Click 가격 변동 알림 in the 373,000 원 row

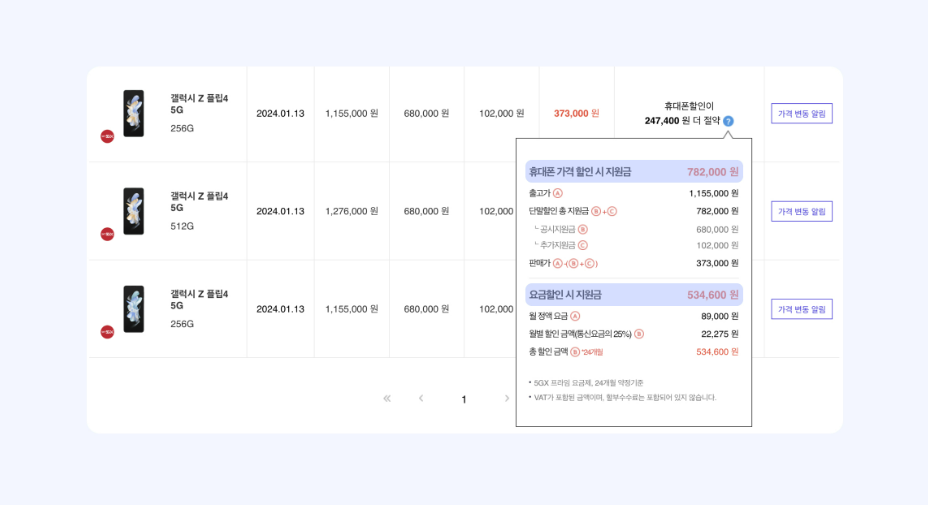[801, 114]
